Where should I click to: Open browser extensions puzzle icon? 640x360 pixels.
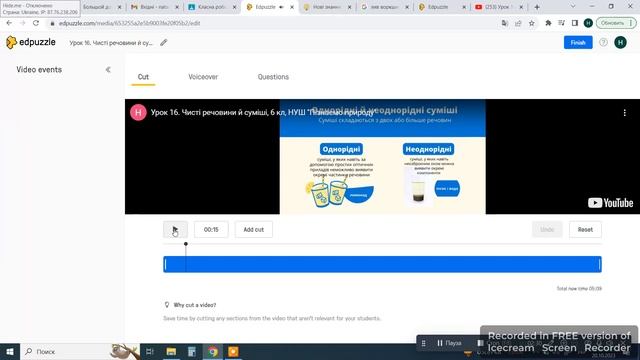[x=548, y=23]
